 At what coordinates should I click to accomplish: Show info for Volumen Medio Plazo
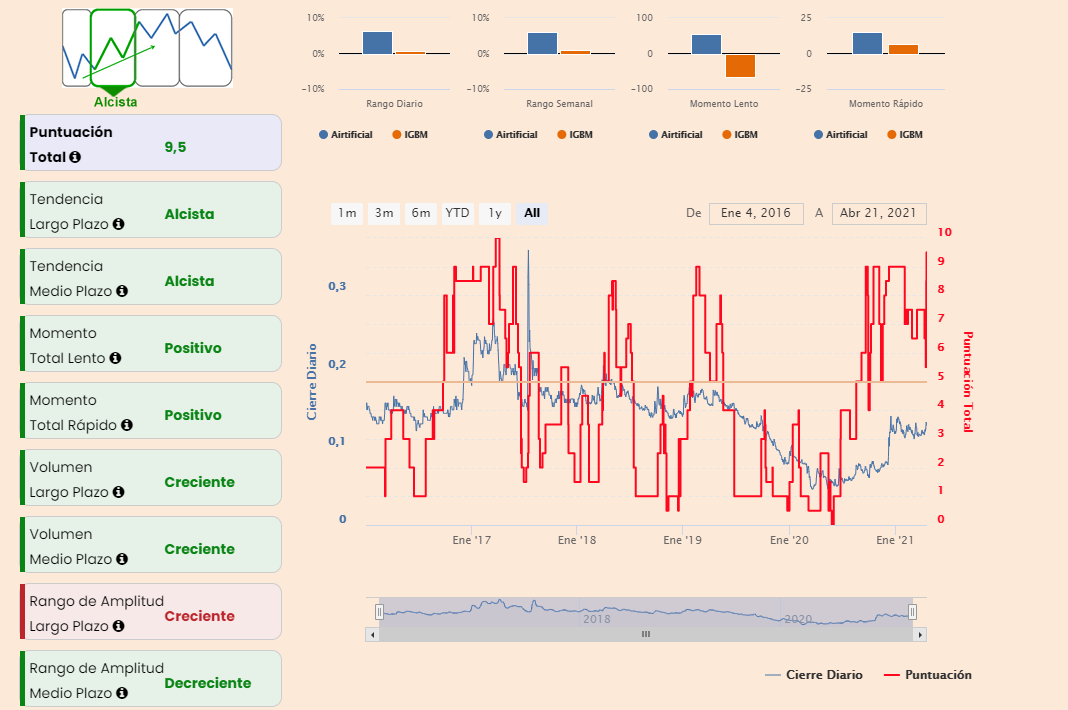[122, 559]
